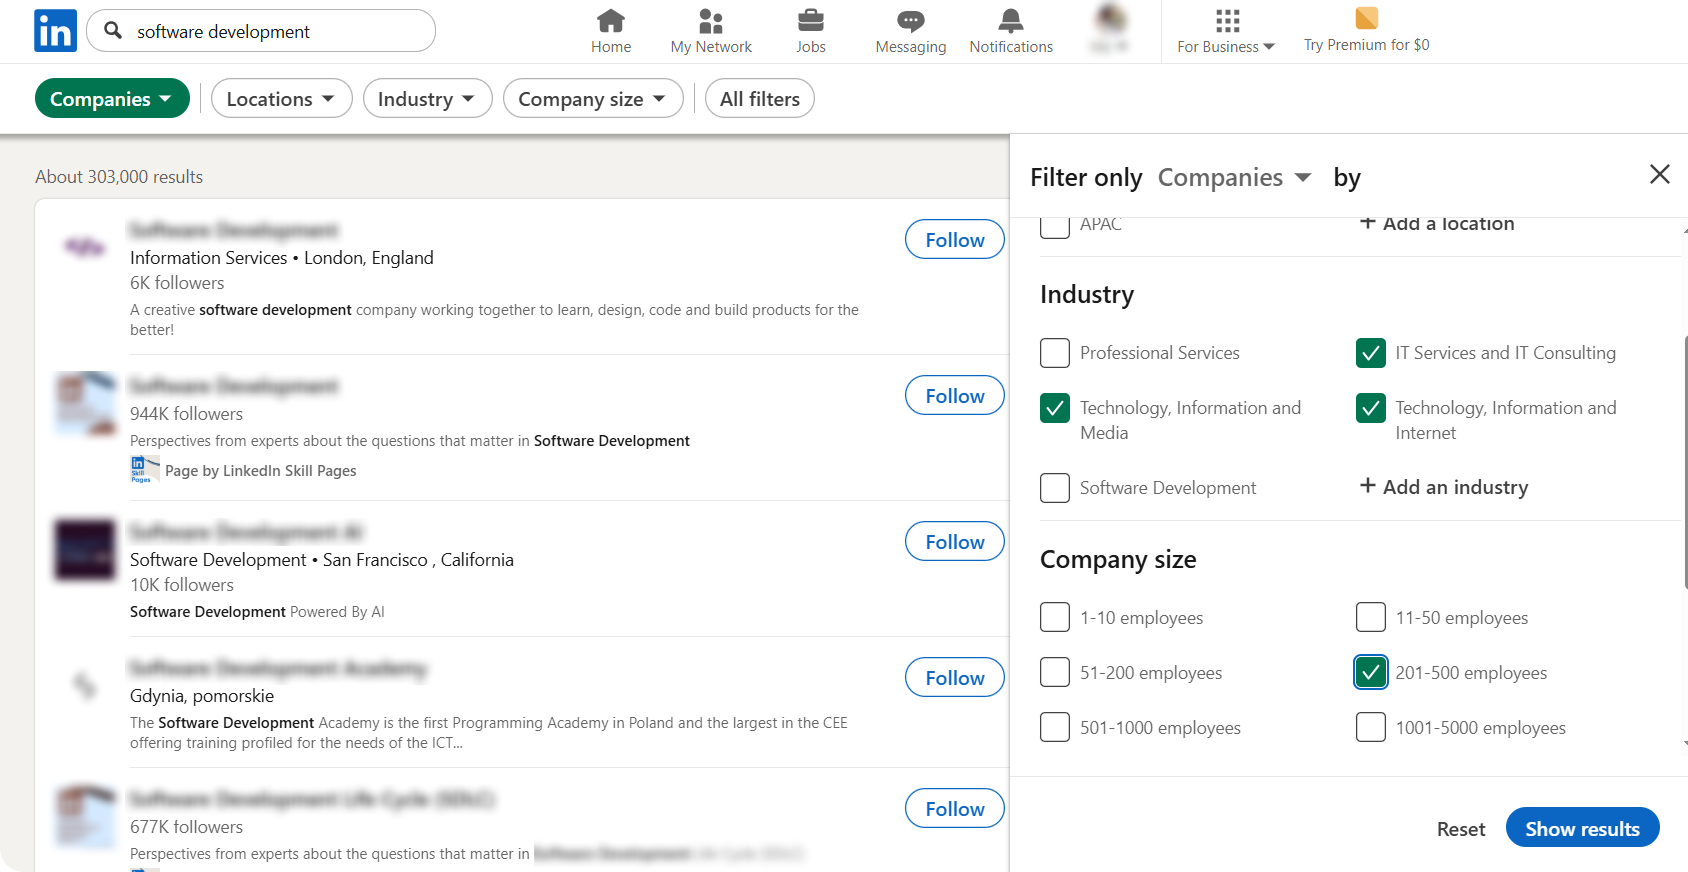
Task: Click Show results button
Action: pyautogui.click(x=1582, y=827)
